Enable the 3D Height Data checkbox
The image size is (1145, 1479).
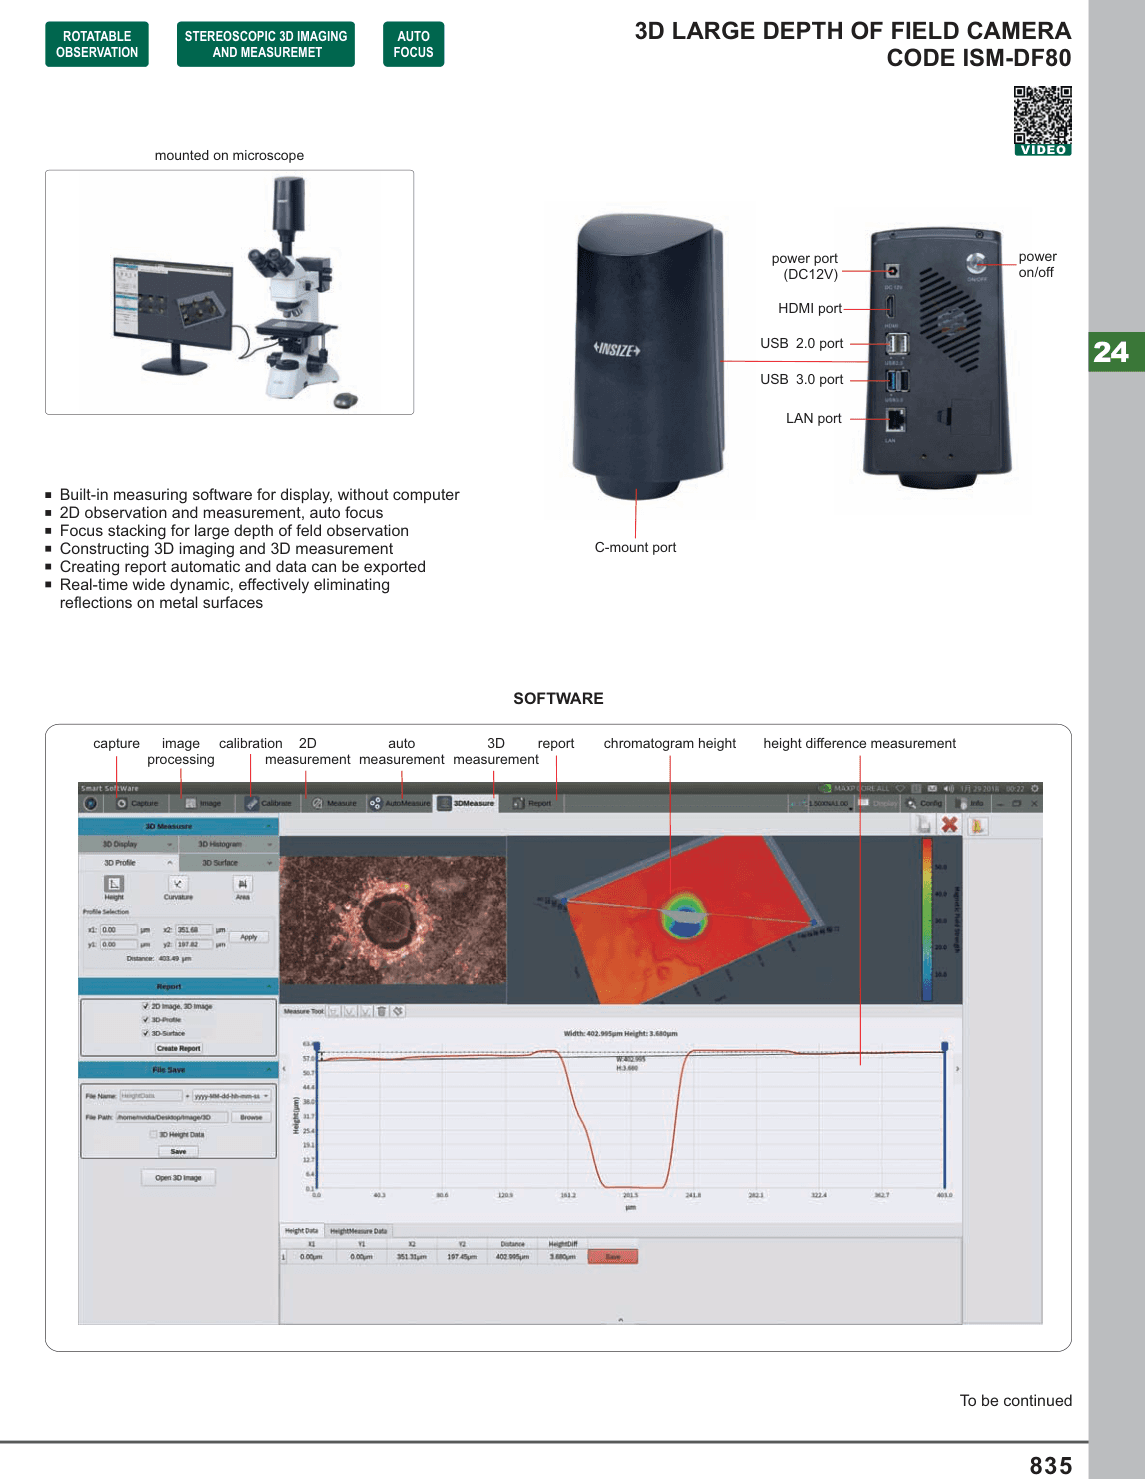pos(153,1134)
